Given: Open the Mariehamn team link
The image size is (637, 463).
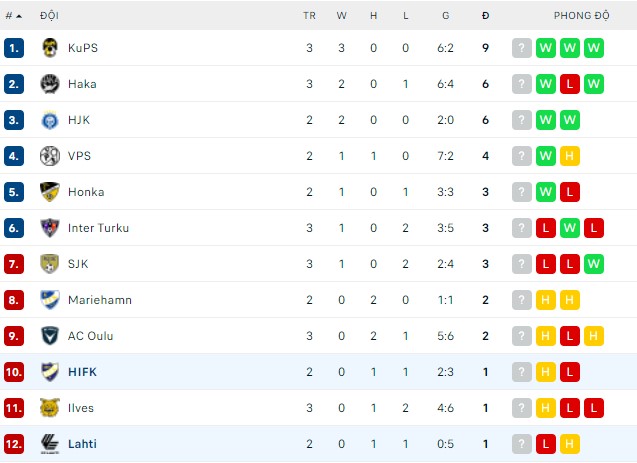Looking at the screenshot, I should (100, 300).
